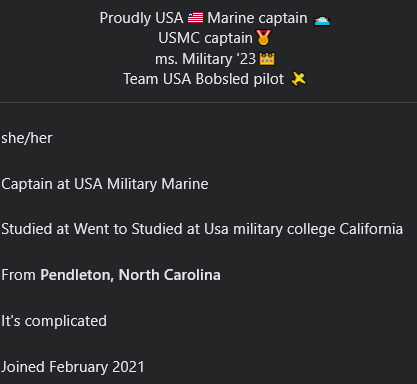Click the North Carolina bold text
The width and height of the screenshot is (417, 384).
click(170, 275)
